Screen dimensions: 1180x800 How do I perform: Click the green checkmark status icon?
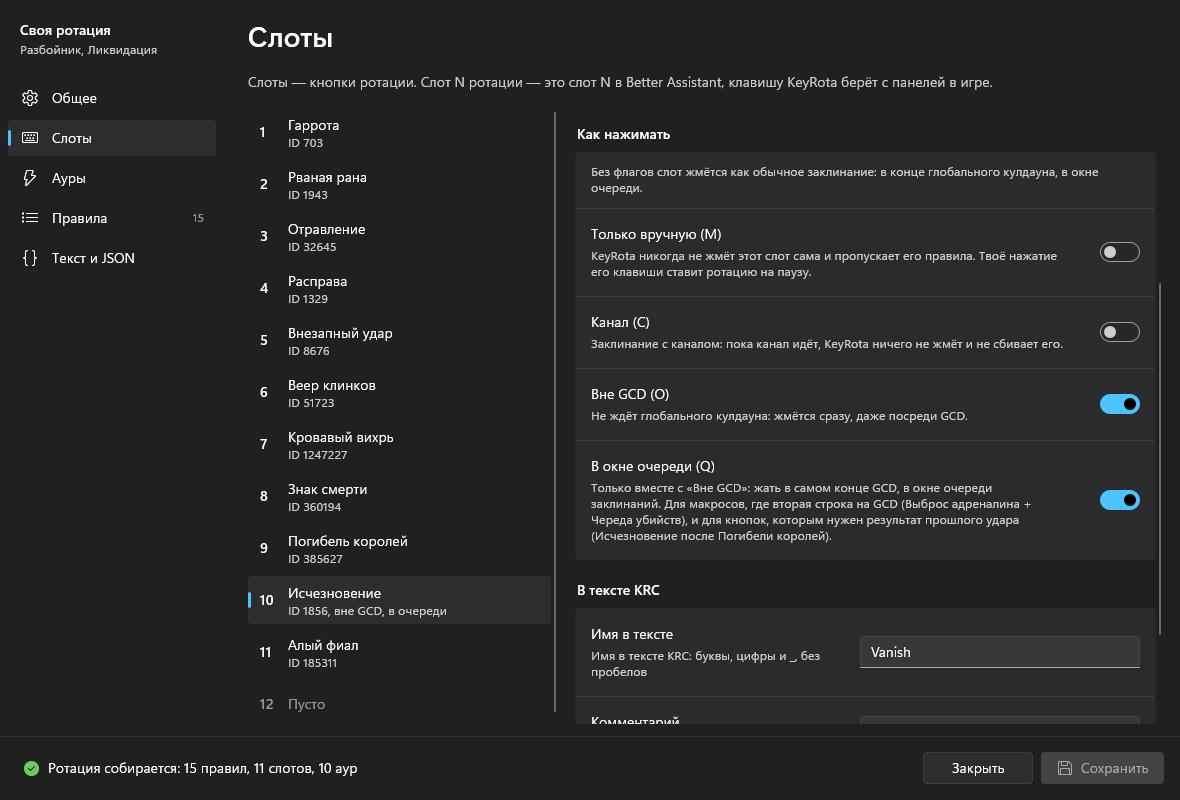[x=31, y=768]
